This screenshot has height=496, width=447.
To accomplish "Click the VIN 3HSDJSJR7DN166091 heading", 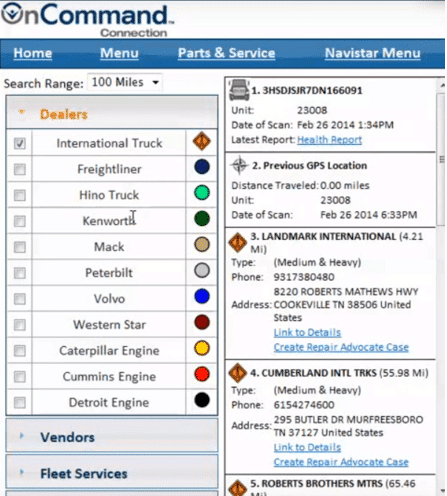I will click(x=307, y=91).
